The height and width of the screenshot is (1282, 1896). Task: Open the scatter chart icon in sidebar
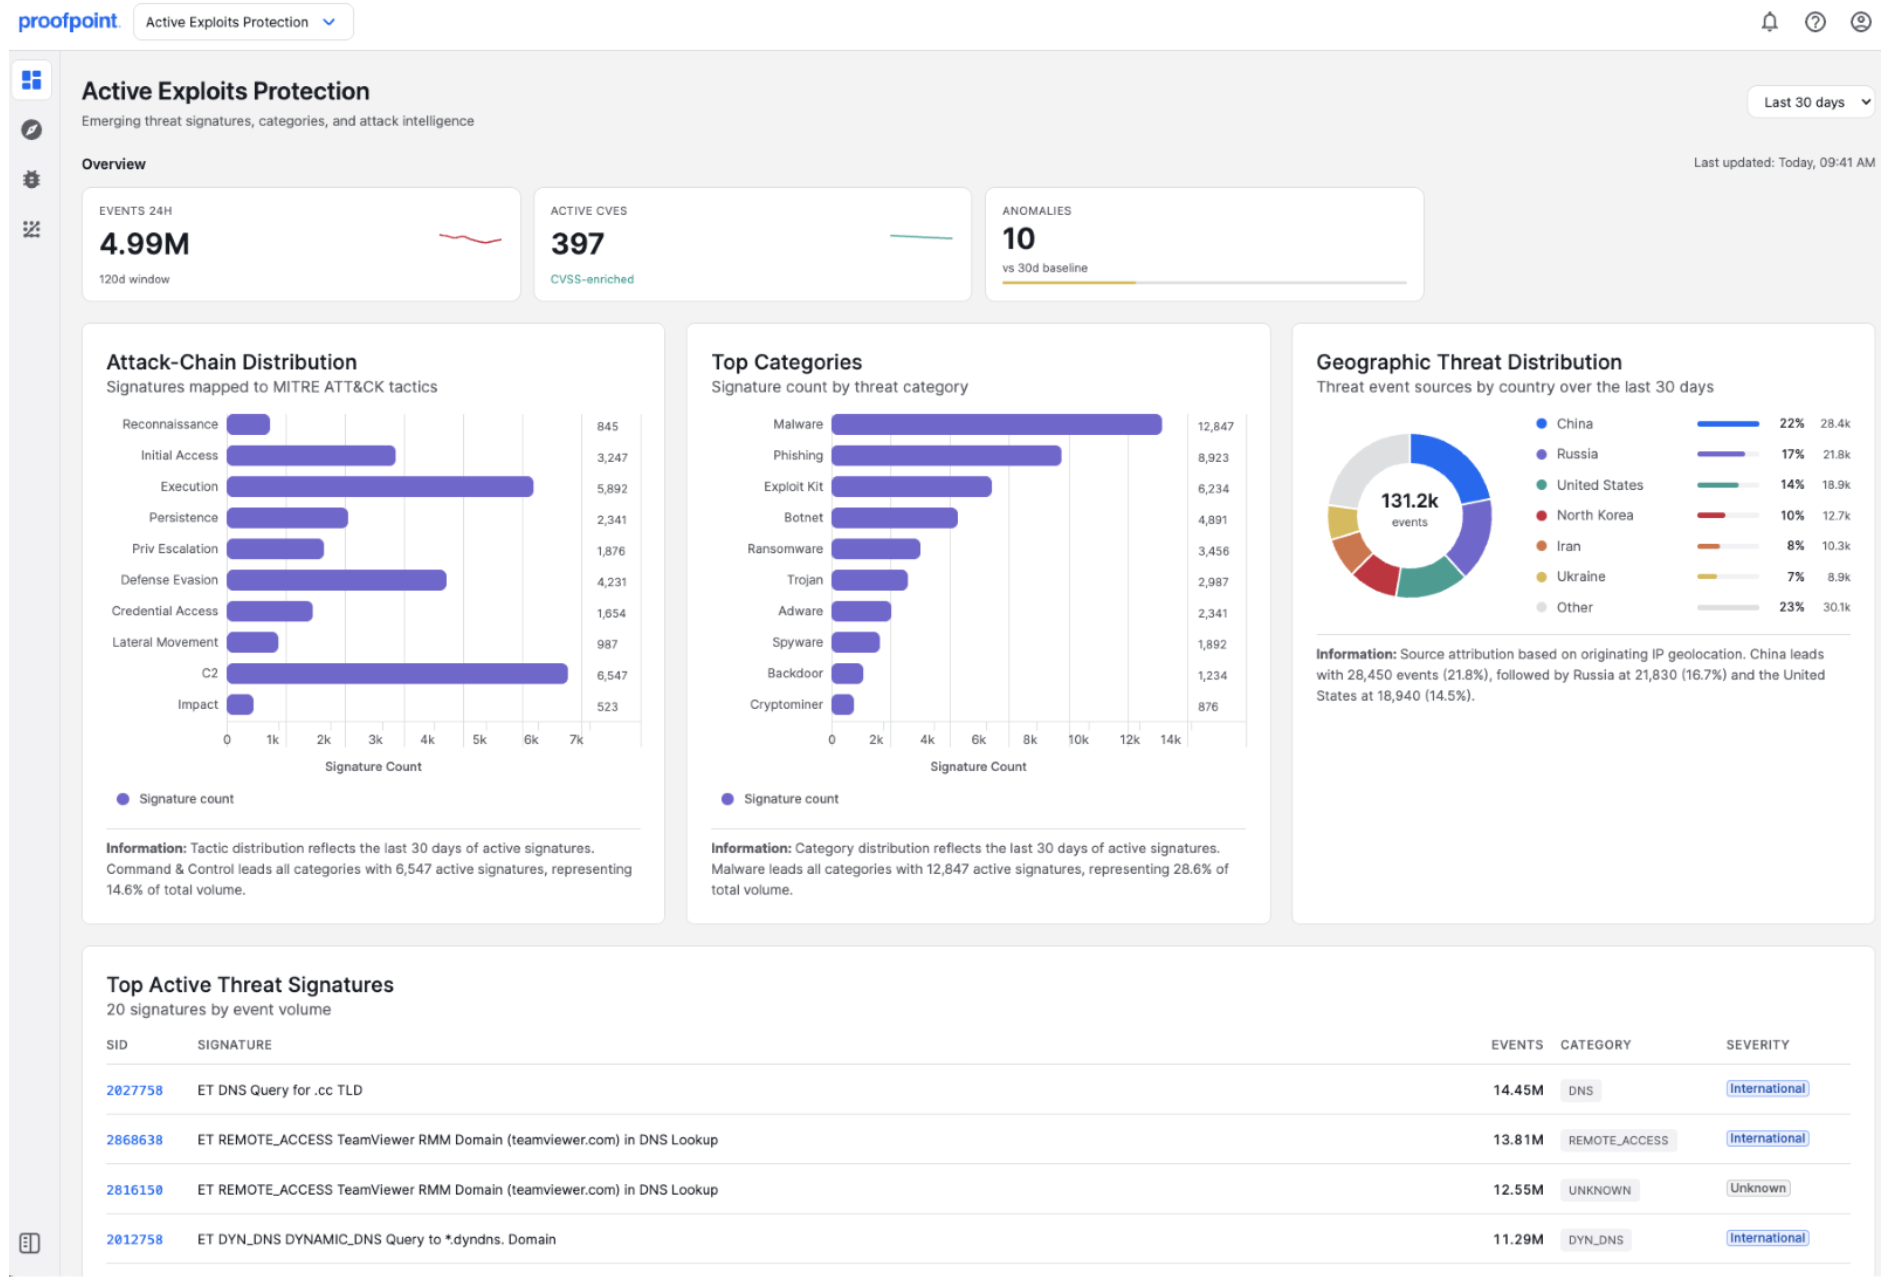tap(32, 230)
